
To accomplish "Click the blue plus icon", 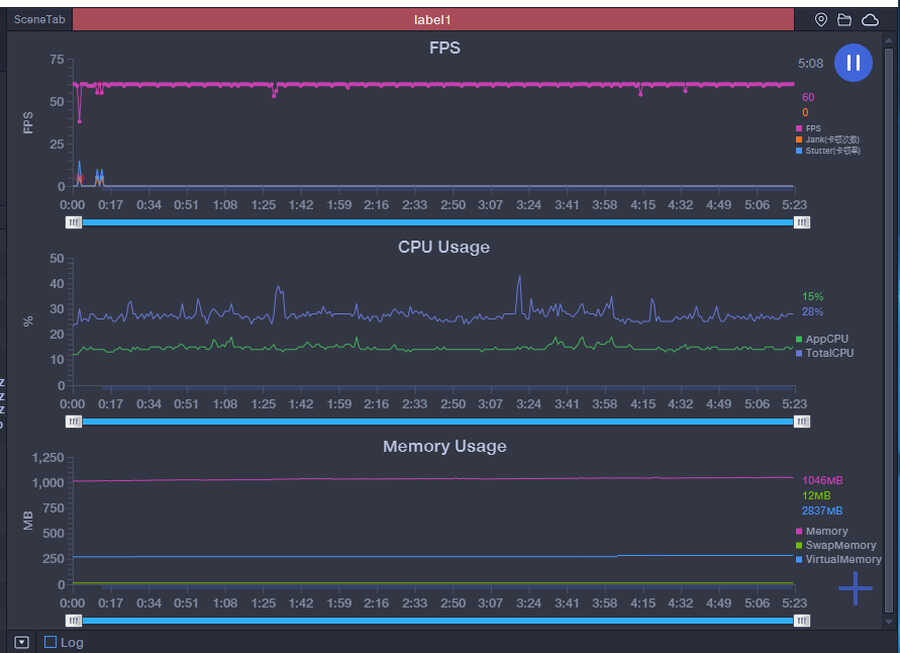I will [855, 588].
